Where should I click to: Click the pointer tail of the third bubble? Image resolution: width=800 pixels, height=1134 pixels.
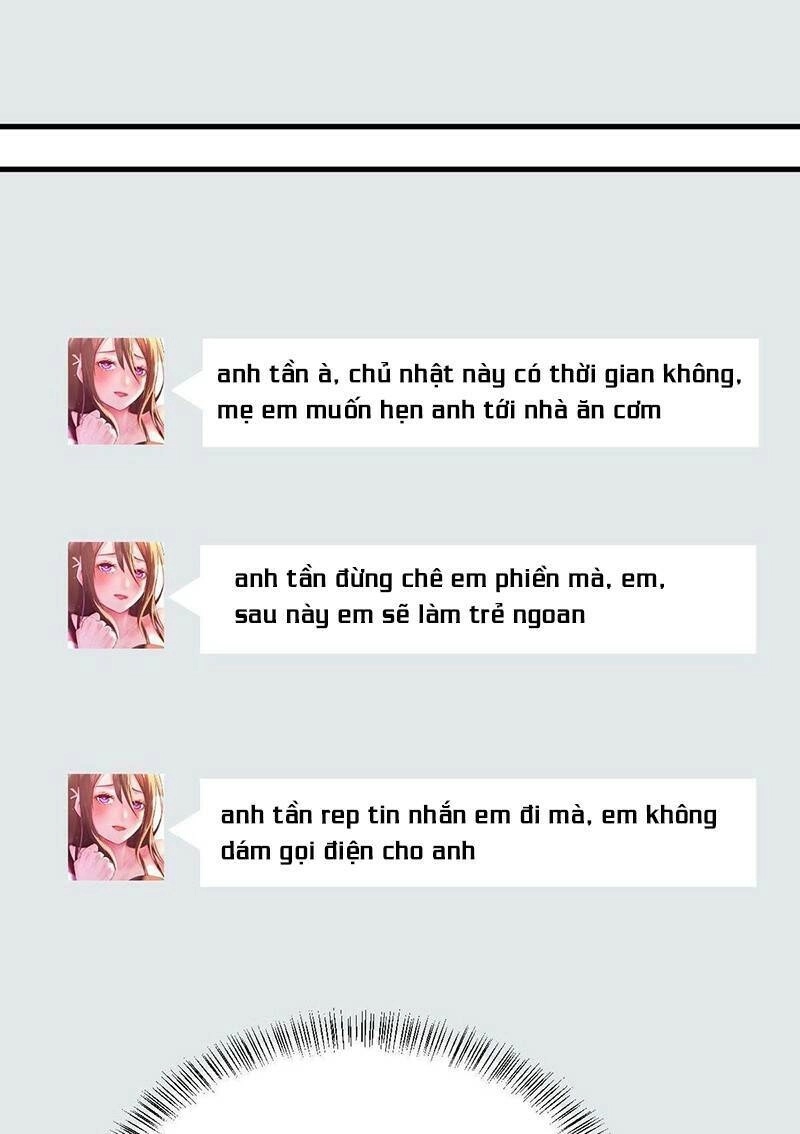pos(187,832)
